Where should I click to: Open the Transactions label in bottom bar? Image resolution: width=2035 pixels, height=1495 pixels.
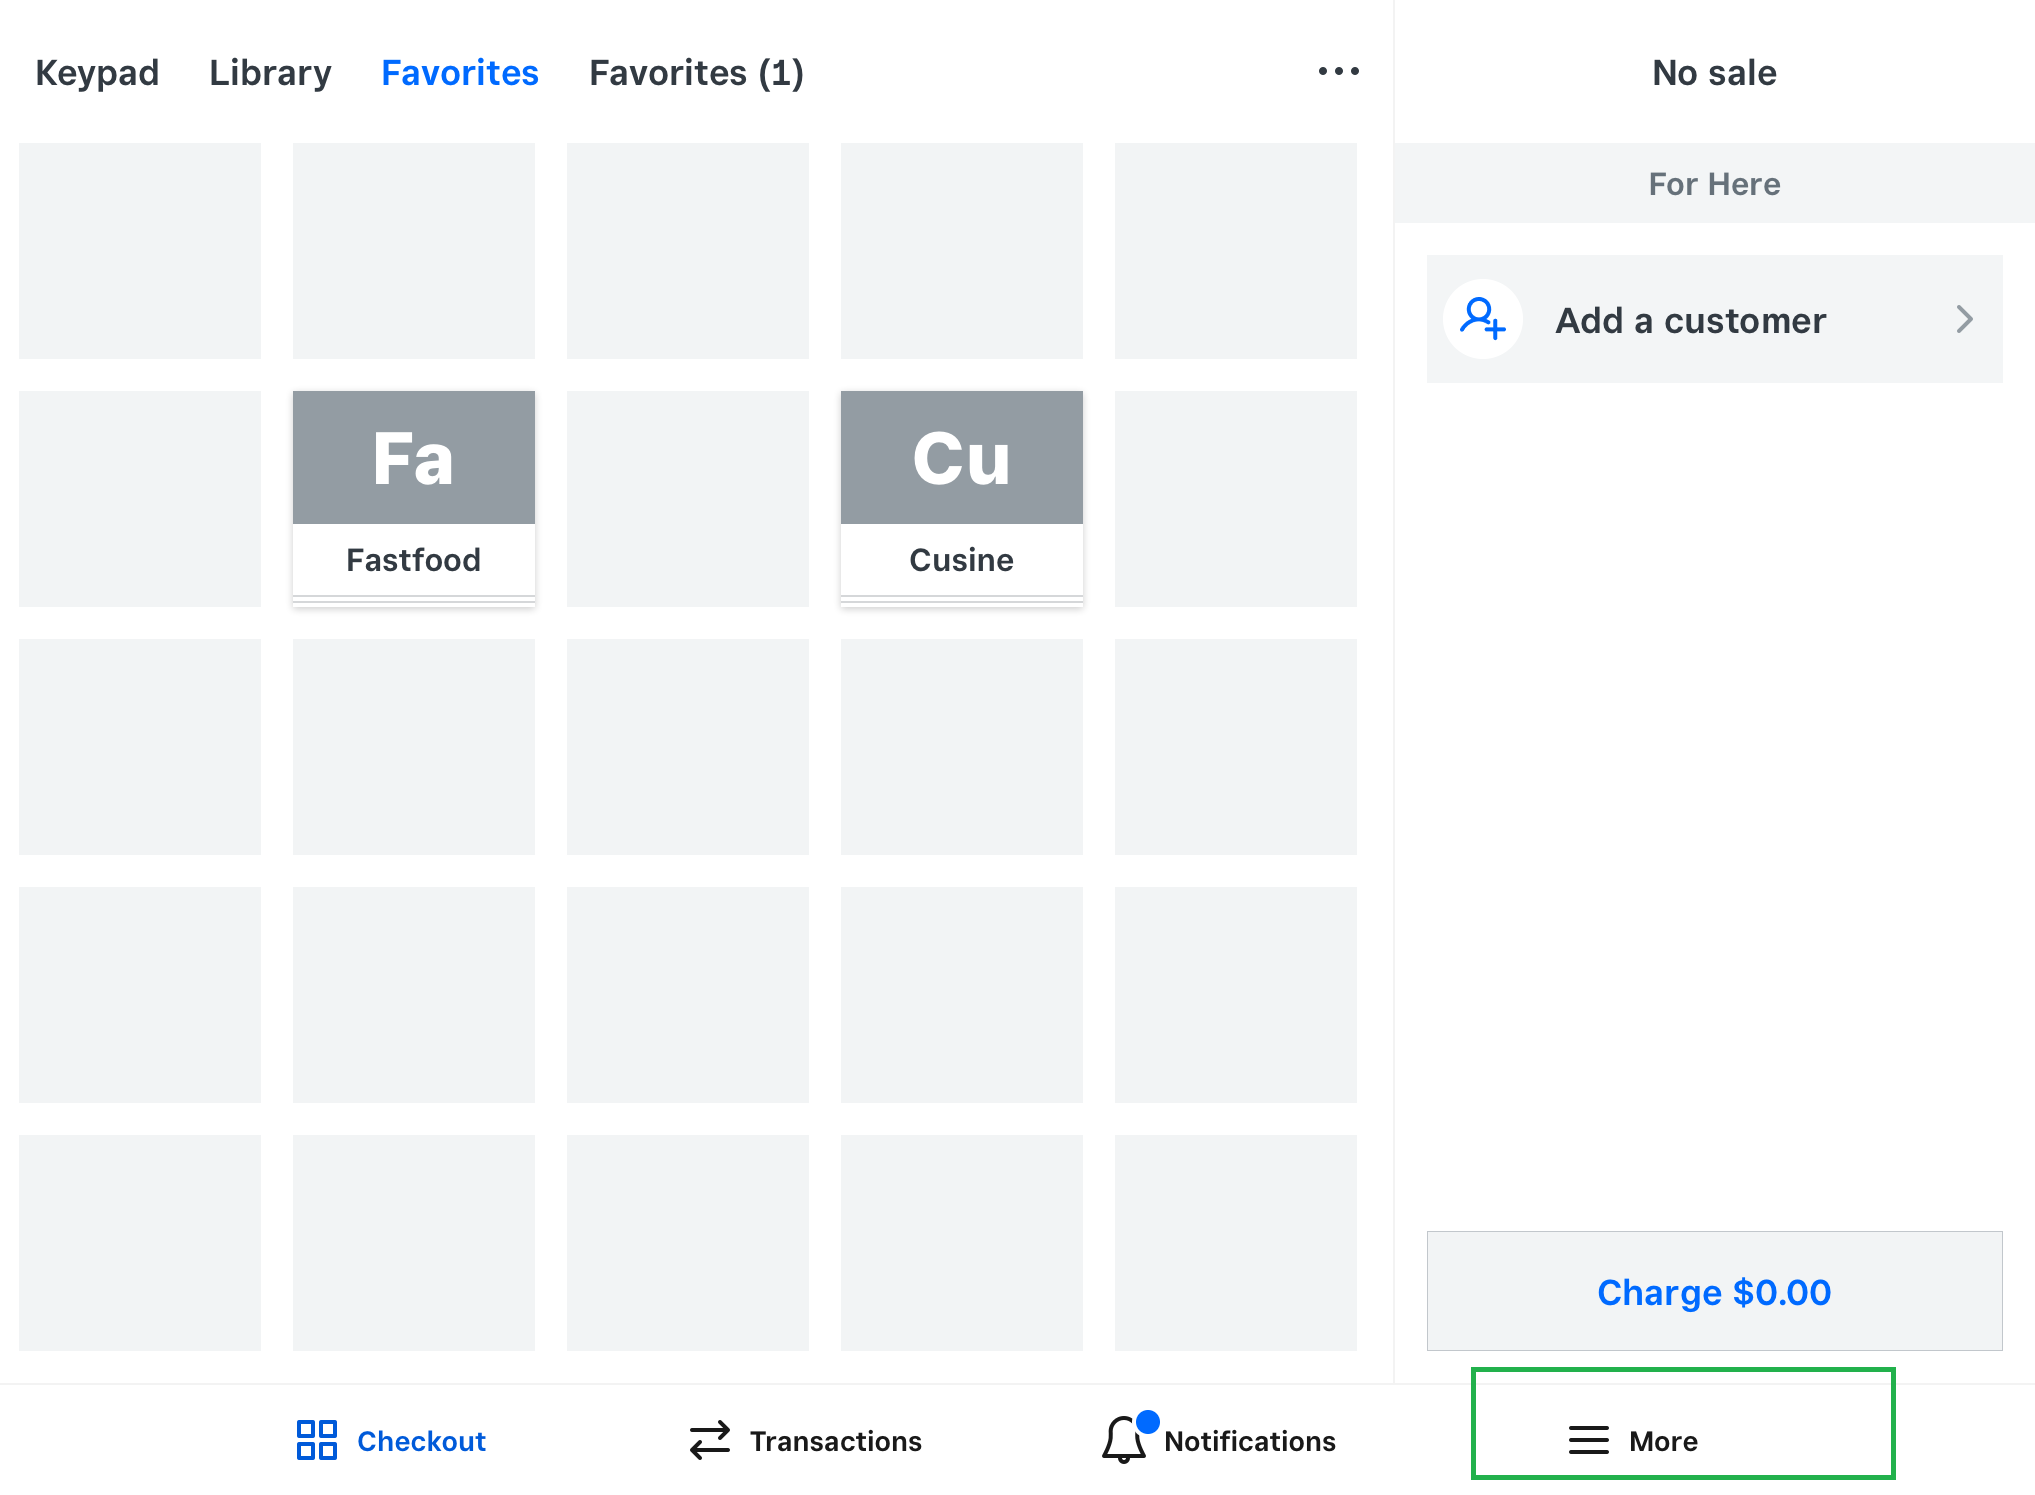click(x=835, y=1441)
